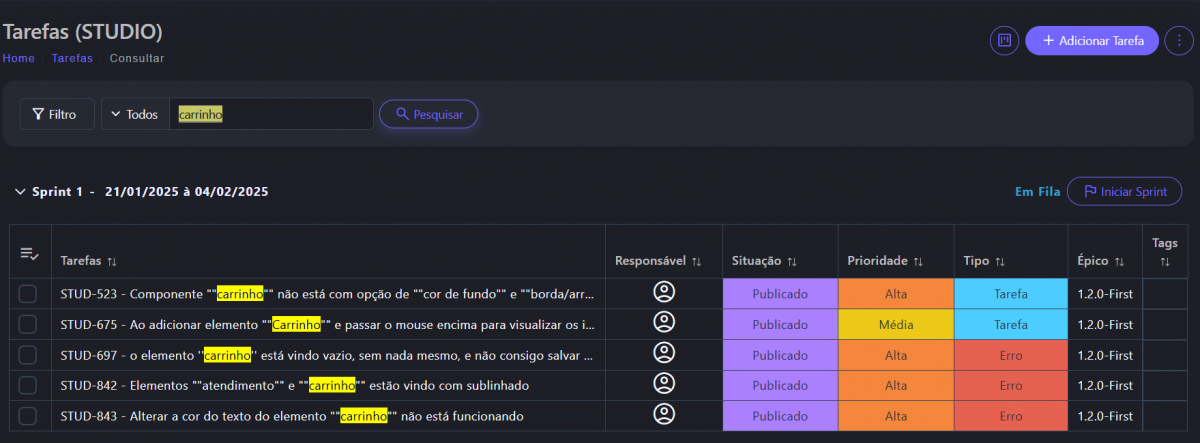Image resolution: width=1200 pixels, height=443 pixels.
Task: Collapse the Sprint 1 section
Action: [20, 191]
